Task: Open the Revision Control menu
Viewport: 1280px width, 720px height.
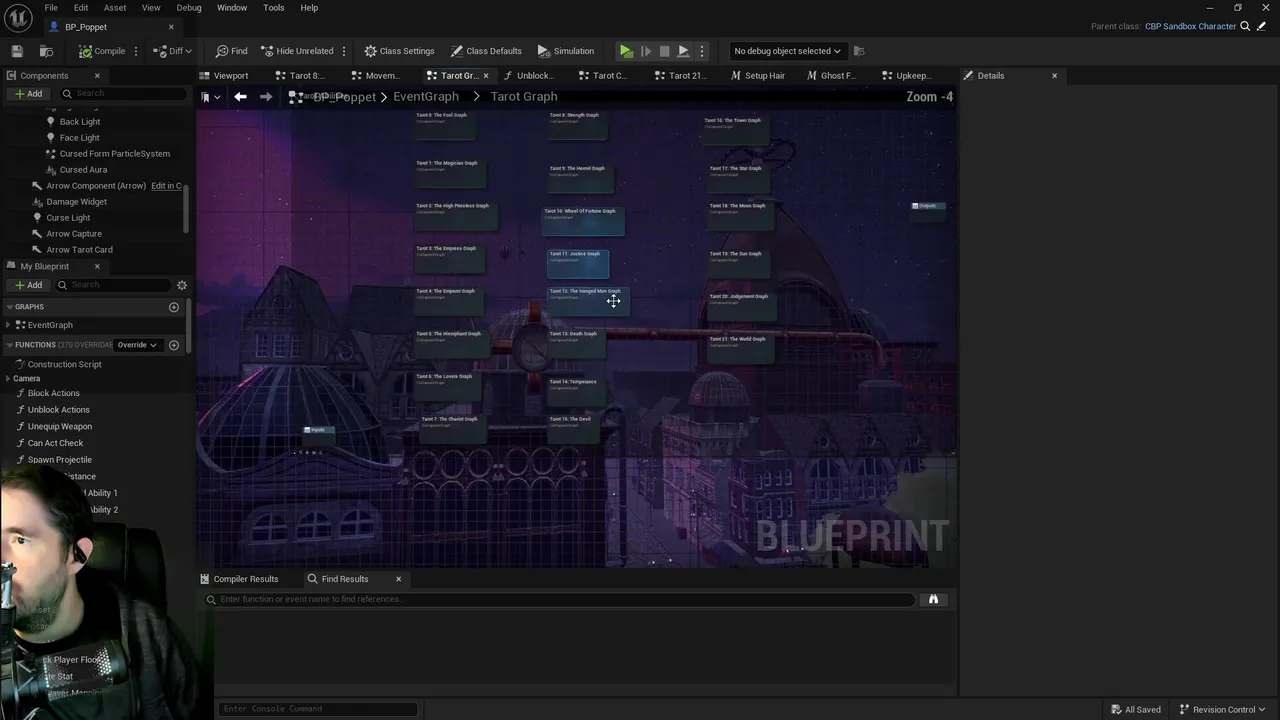Action: (x=1222, y=710)
